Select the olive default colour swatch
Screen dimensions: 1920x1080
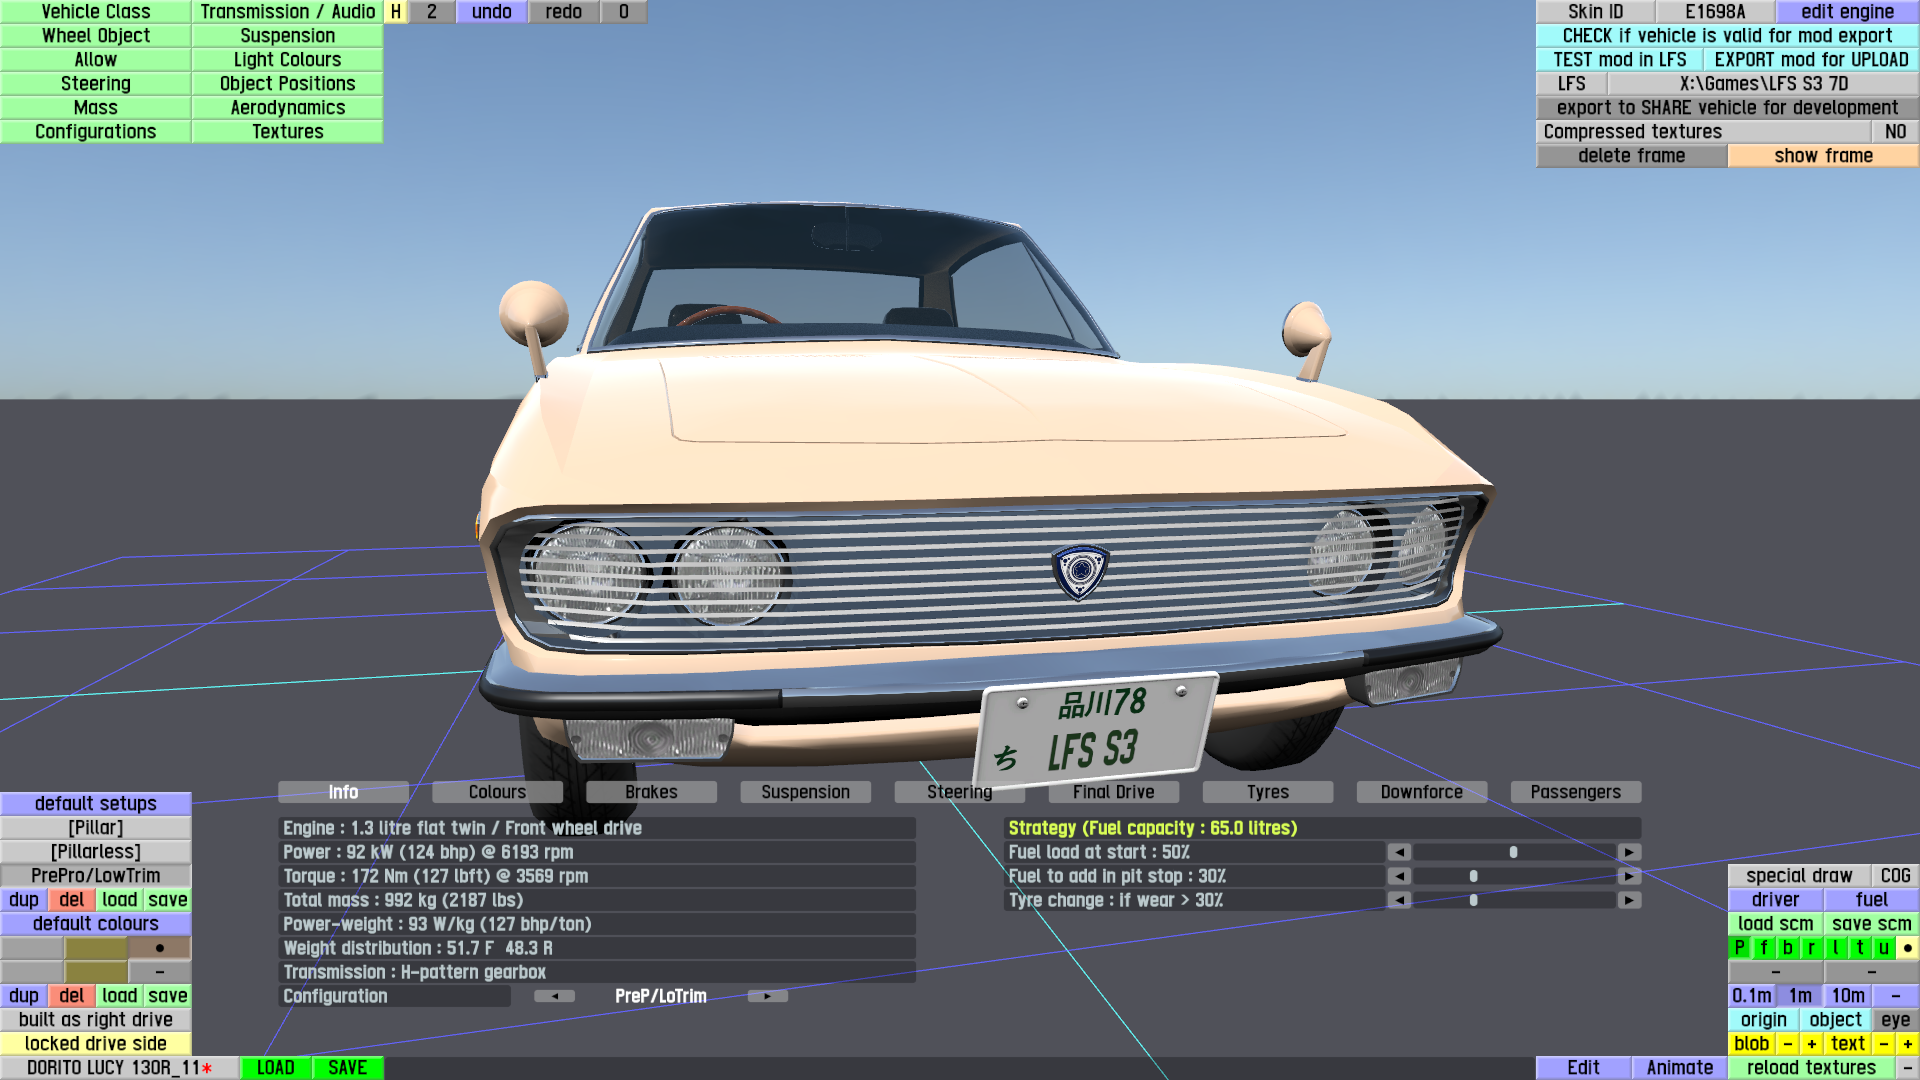point(96,948)
